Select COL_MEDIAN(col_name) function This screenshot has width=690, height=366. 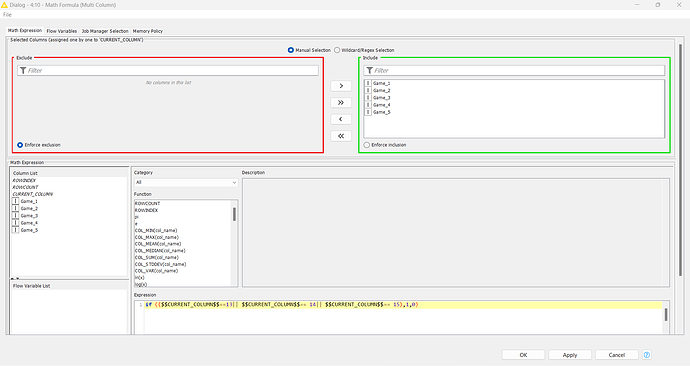coord(160,251)
